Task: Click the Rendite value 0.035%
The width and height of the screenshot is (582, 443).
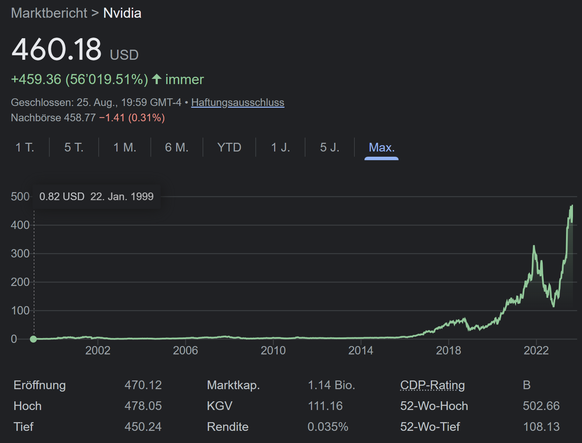Action: (x=328, y=427)
